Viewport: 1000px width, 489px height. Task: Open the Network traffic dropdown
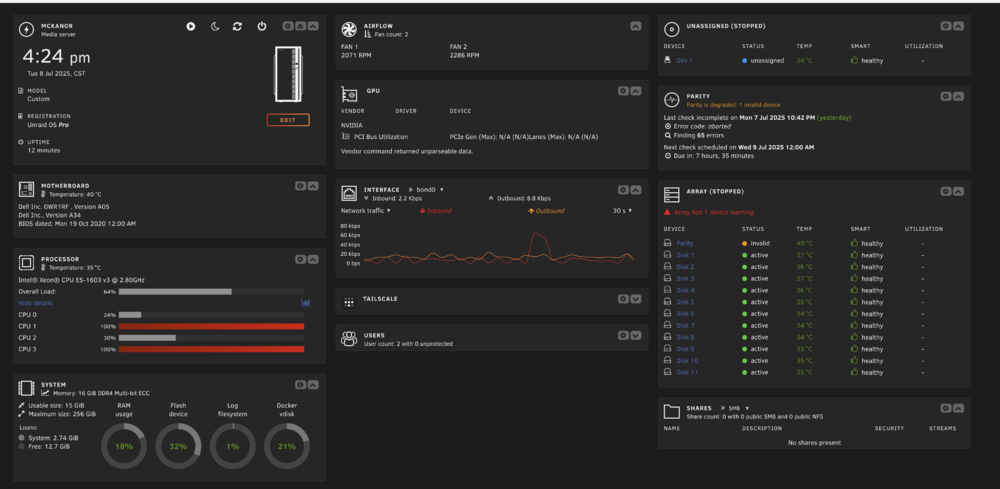[x=366, y=210]
